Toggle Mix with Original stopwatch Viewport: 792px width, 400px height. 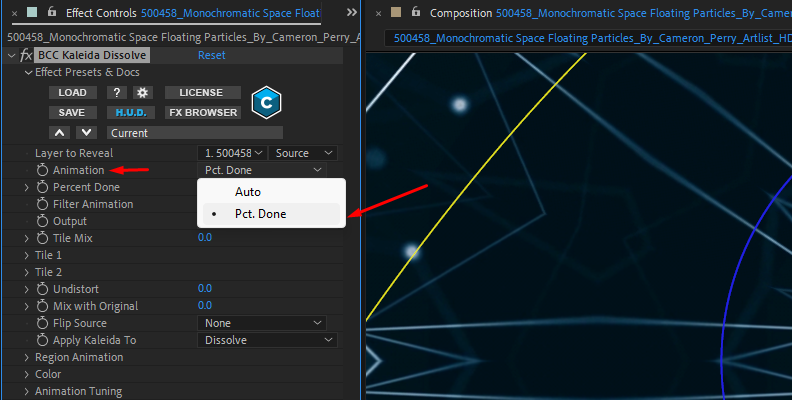click(42, 306)
